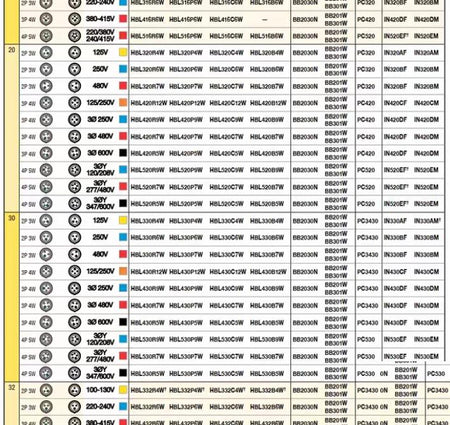This screenshot has height=425, width=450.
Task: Select the outlined connector icon beside 20A 480V
Action: 75,86
